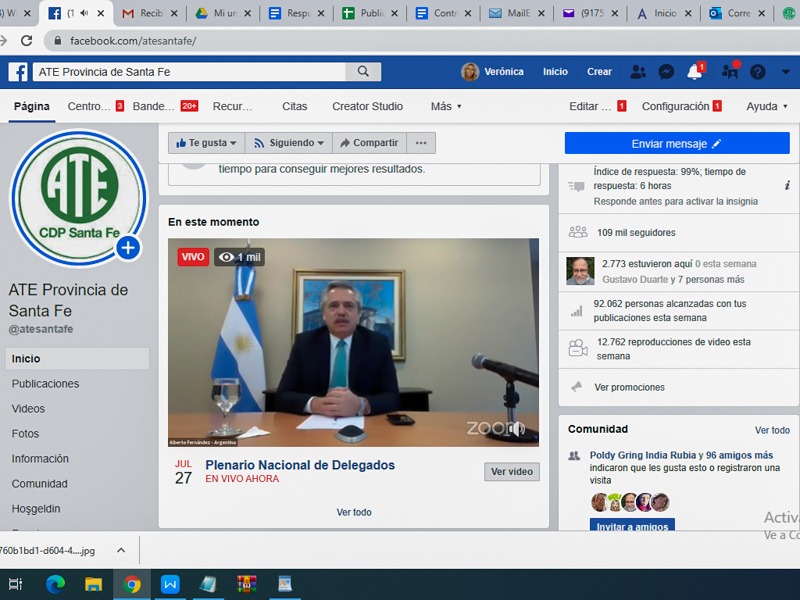Expand the Más menu

[446, 106]
